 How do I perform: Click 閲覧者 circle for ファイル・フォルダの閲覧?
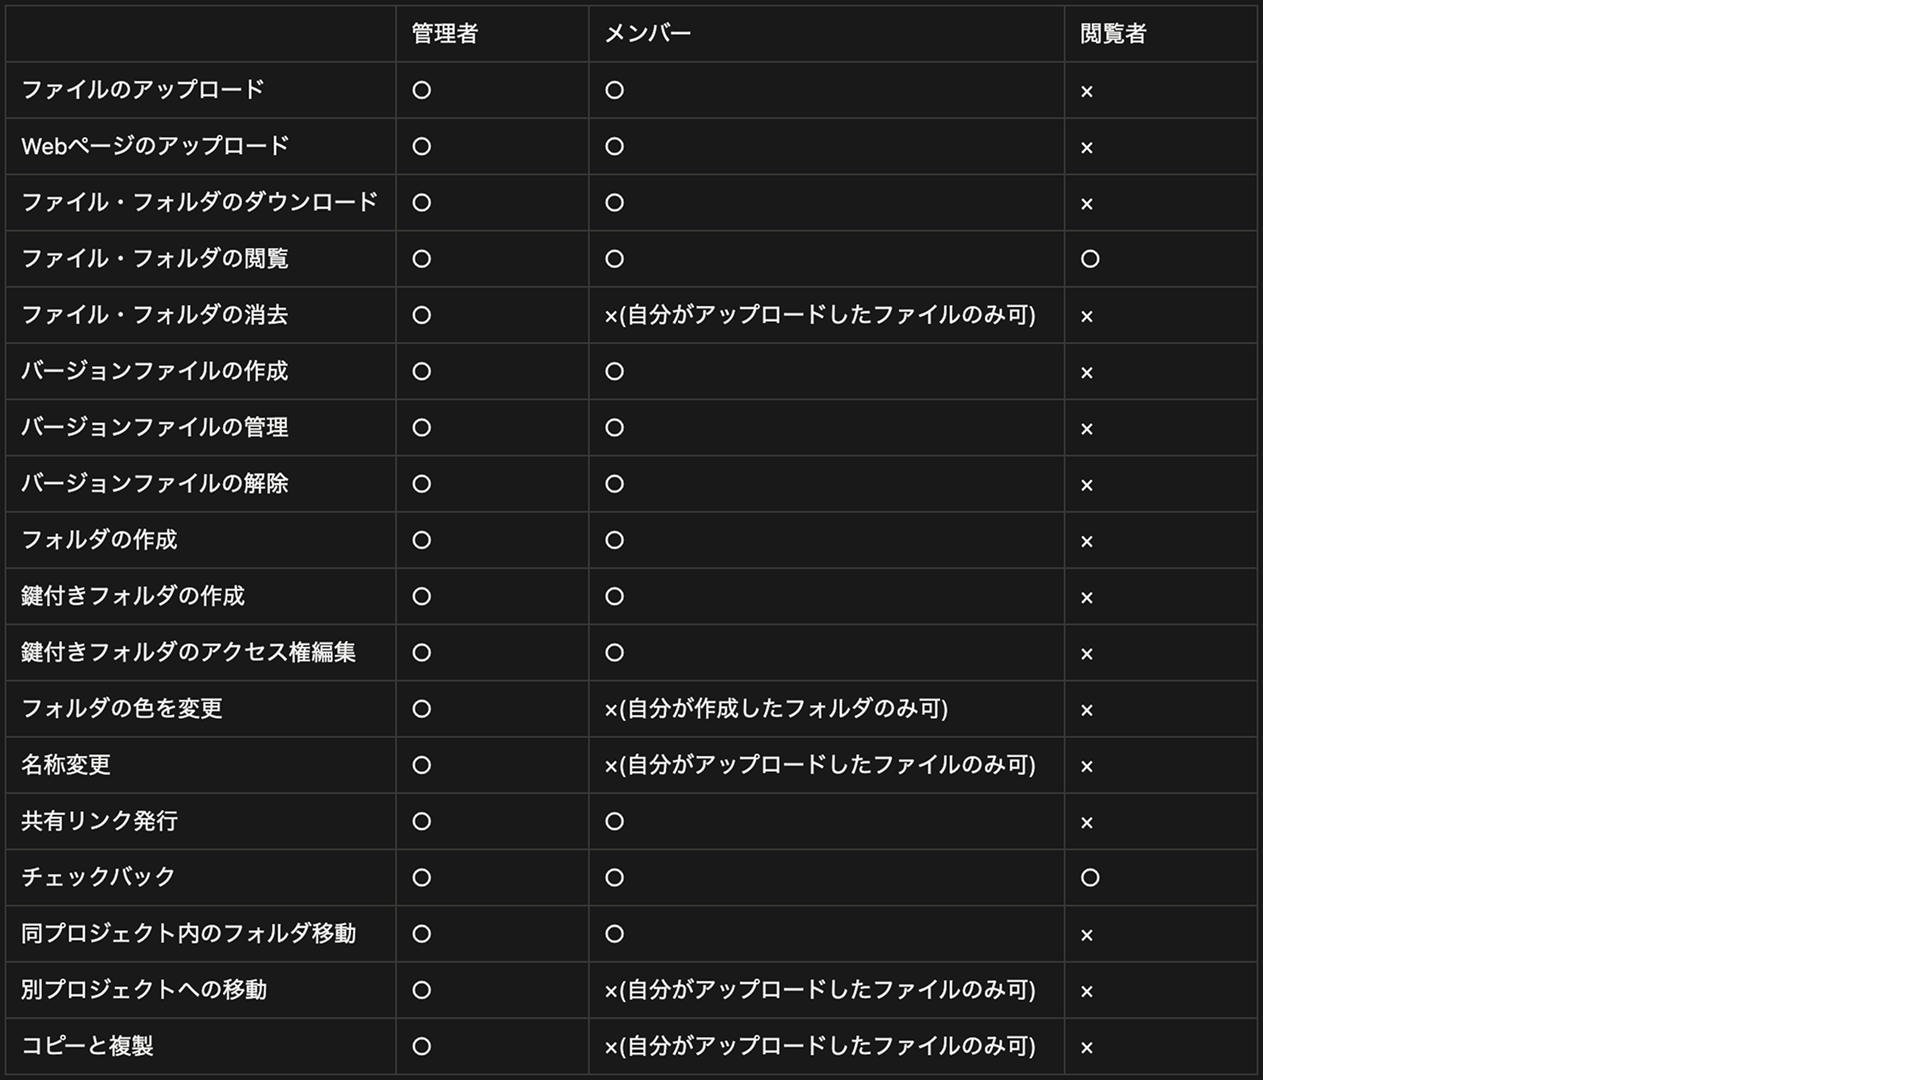click(x=1090, y=259)
